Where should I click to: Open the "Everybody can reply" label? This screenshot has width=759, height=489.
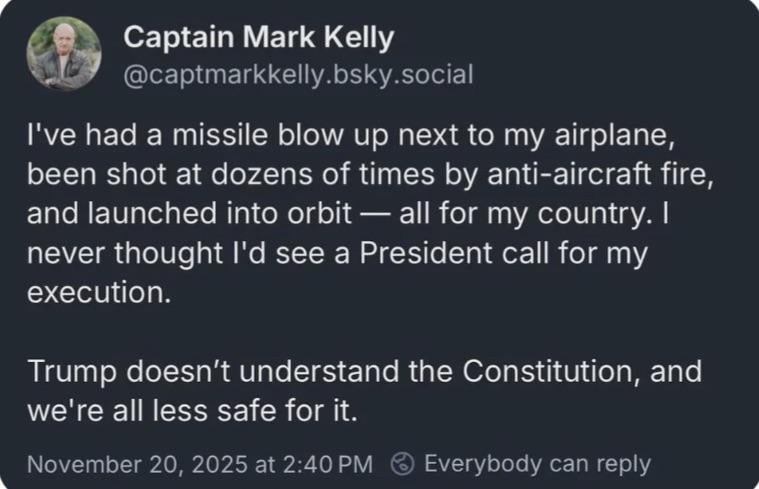537,464
